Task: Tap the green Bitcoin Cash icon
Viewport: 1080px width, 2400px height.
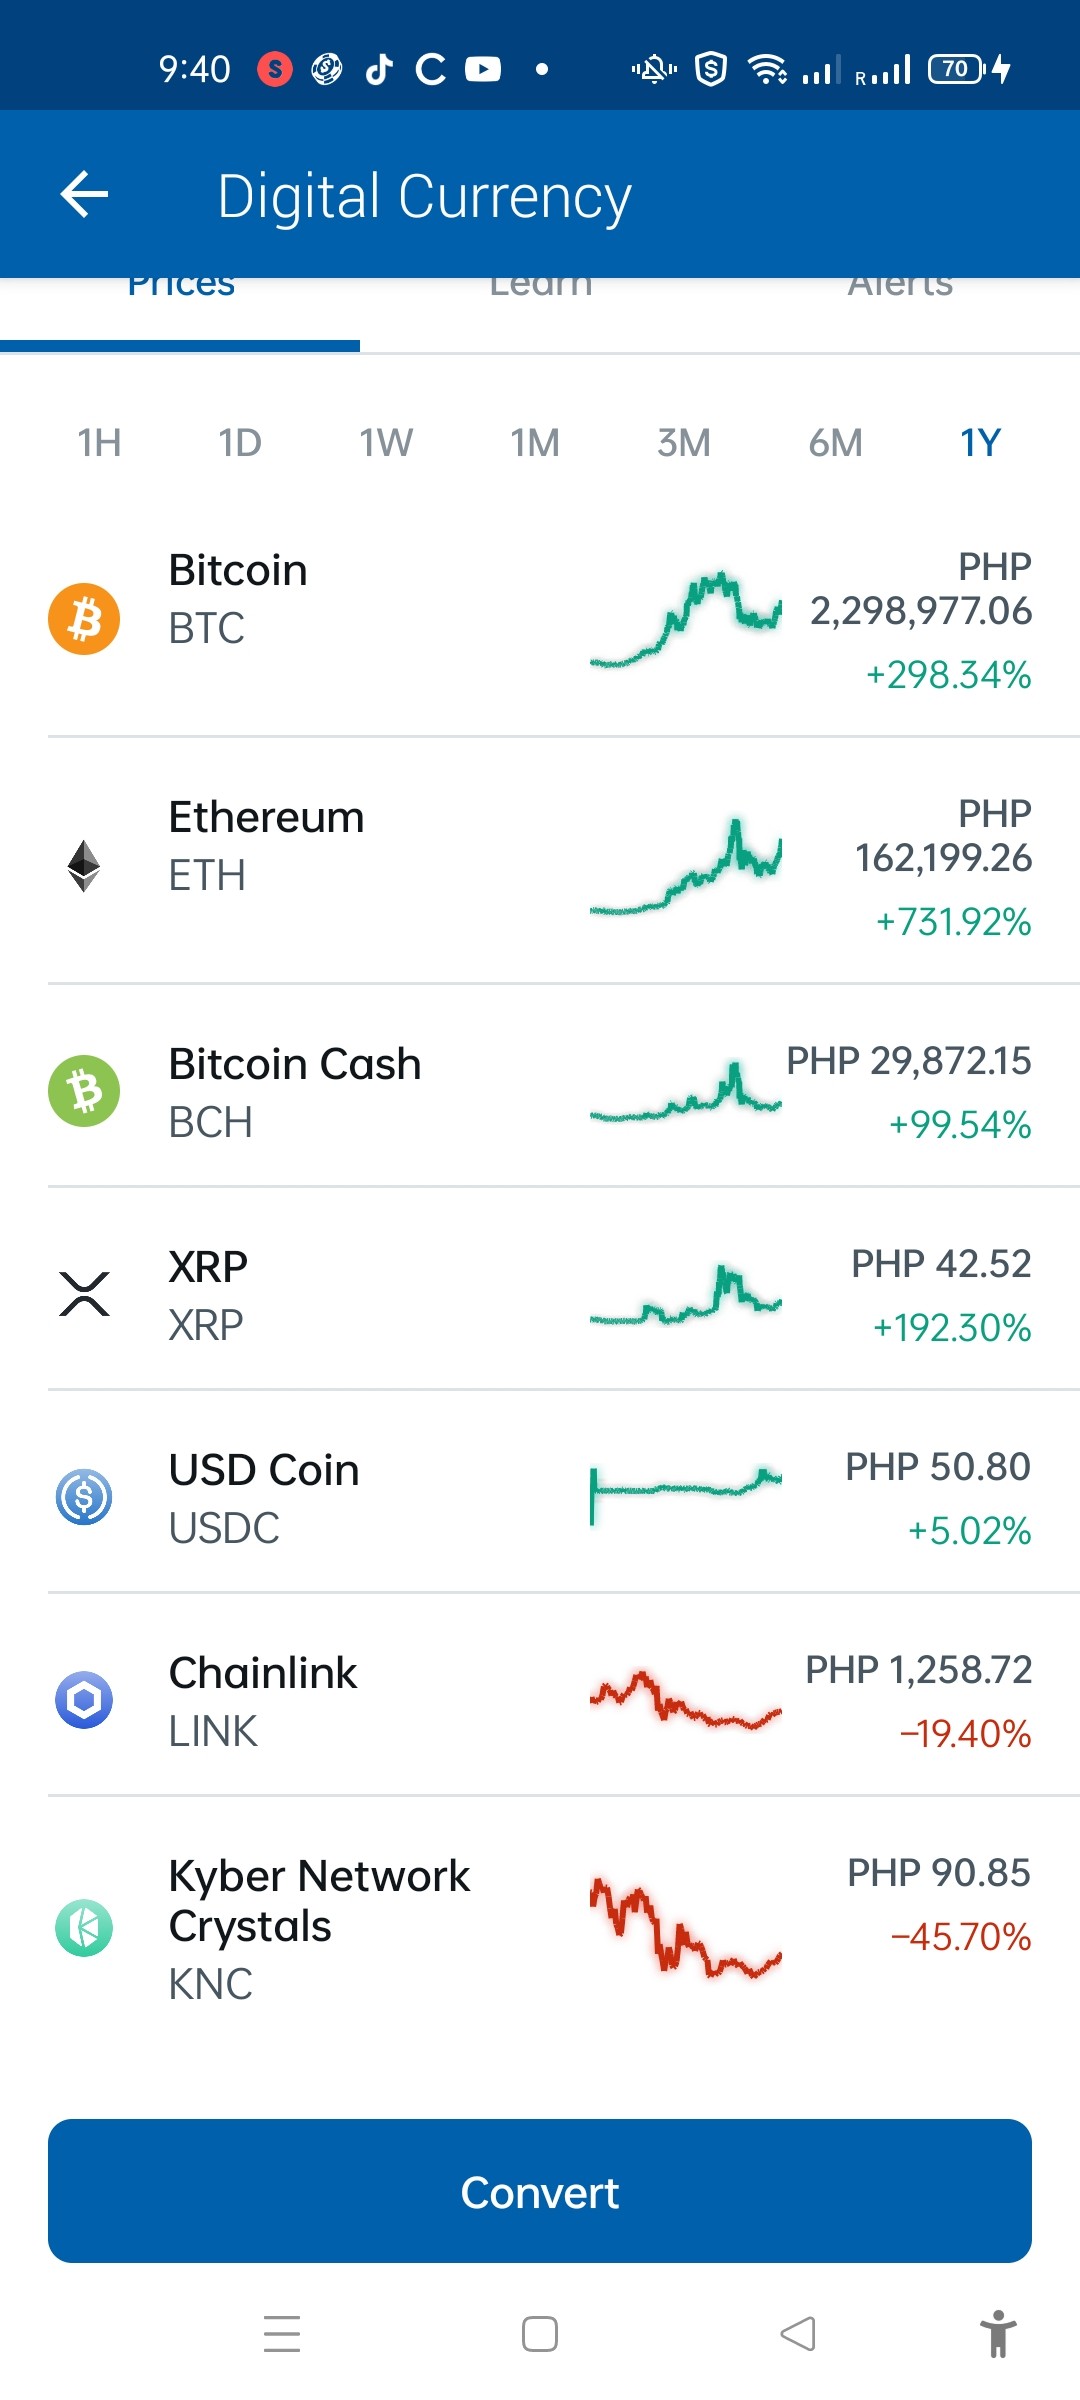Action: pyautogui.click(x=84, y=1091)
